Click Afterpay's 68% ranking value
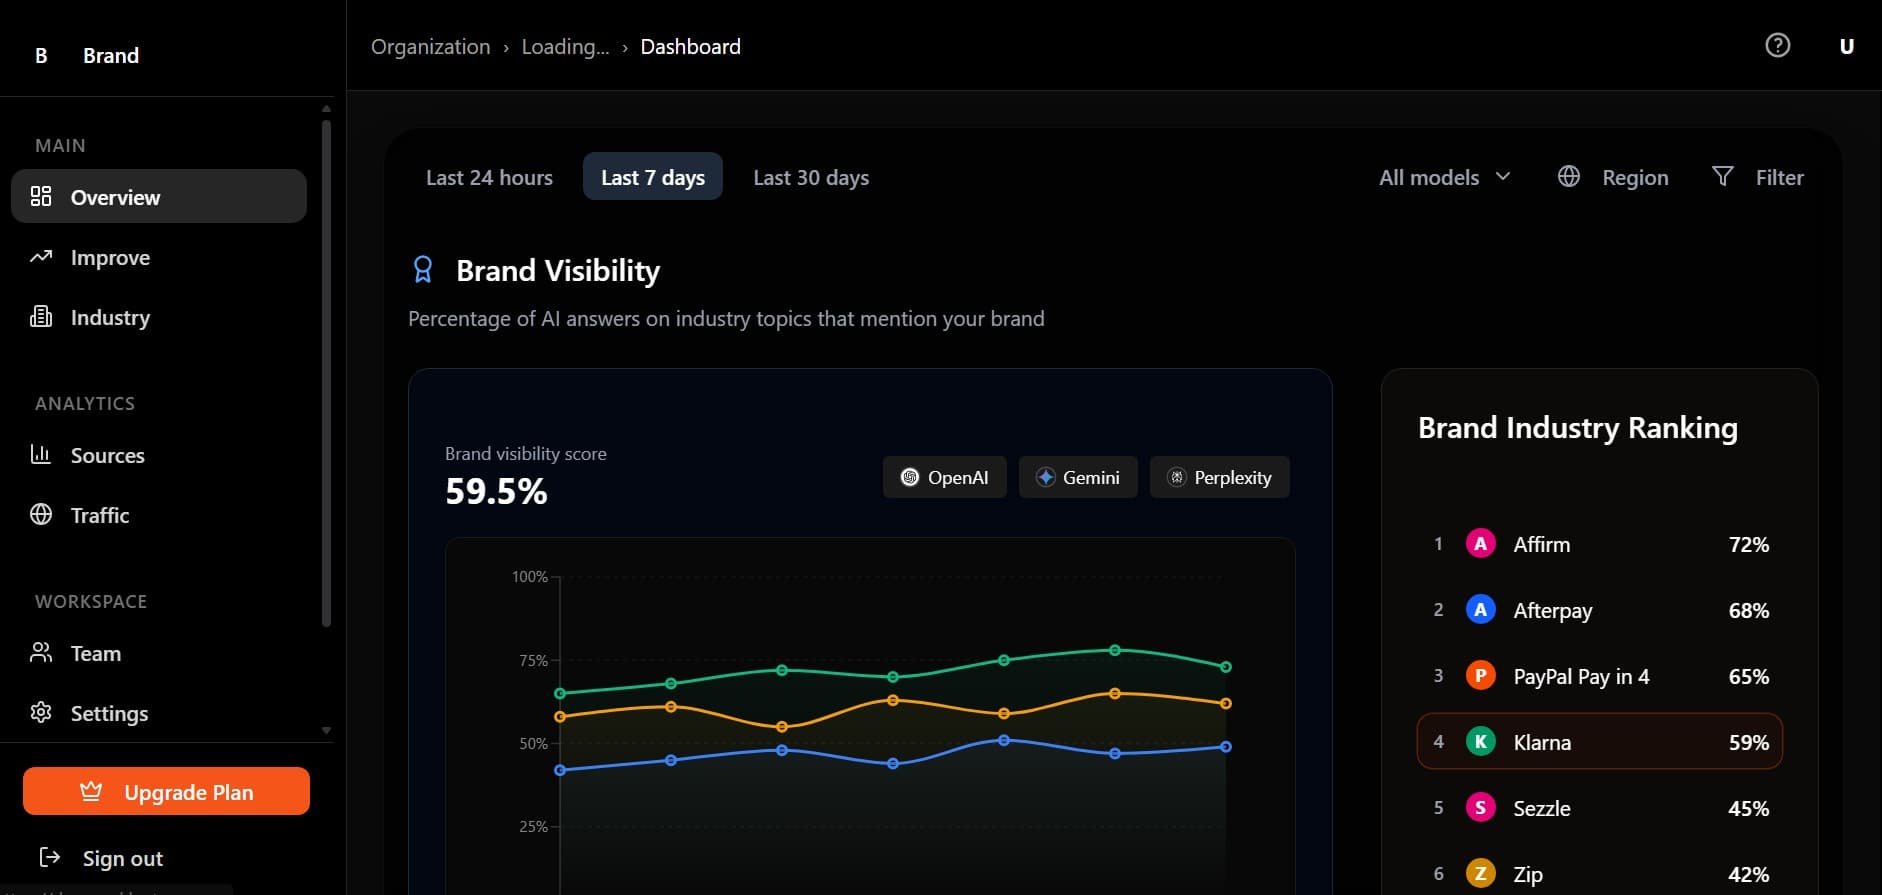Screen dimensions: 1882x895 tap(1748, 610)
